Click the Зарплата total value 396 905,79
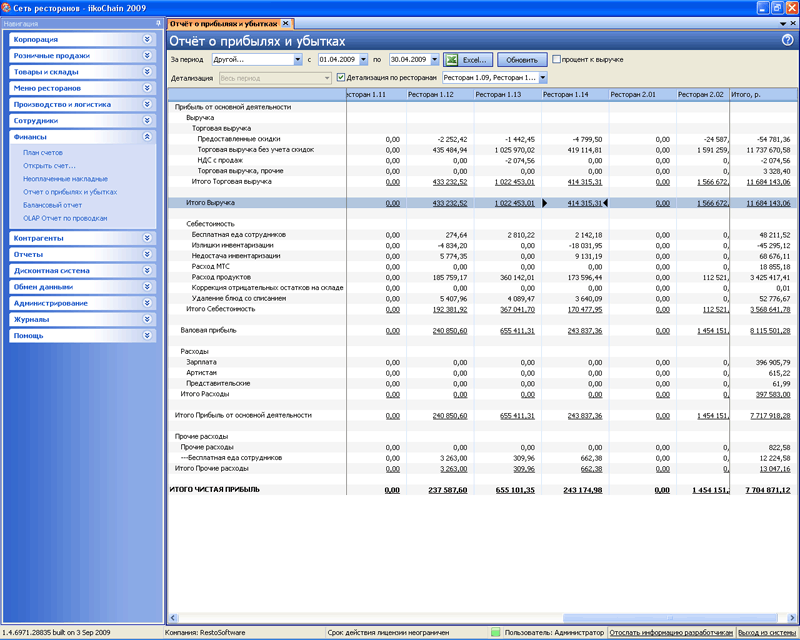800x640 pixels. pos(772,362)
